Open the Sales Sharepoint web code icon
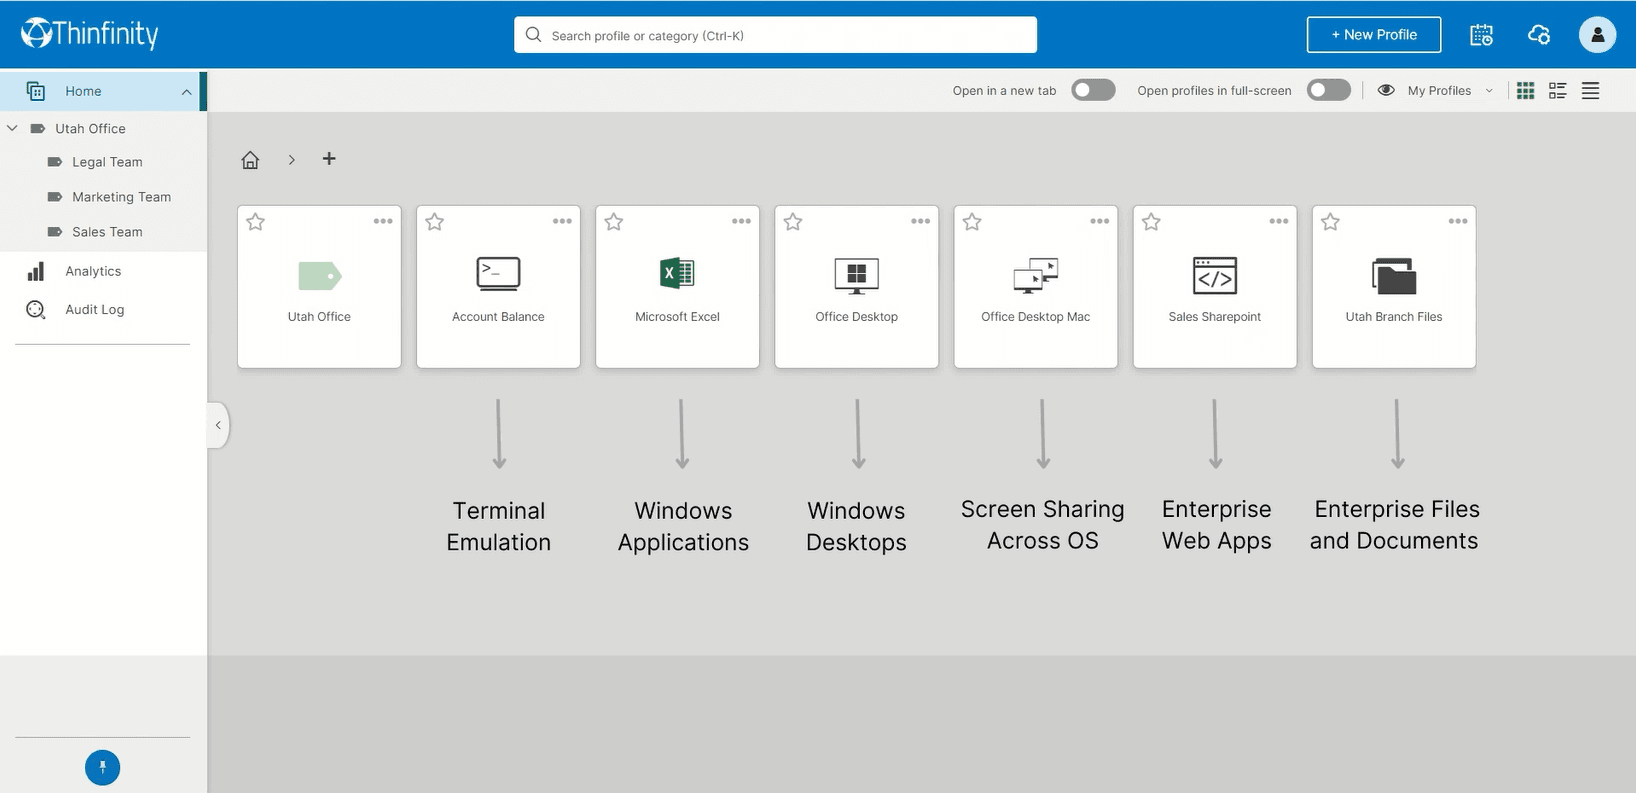The image size is (1636, 793). point(1215,276)
